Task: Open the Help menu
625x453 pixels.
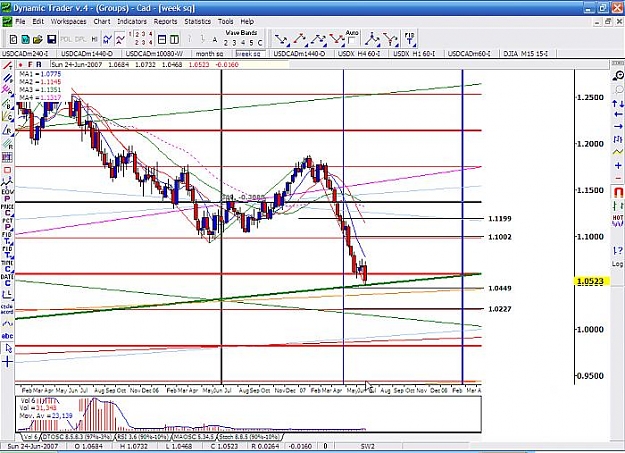Action: (247, 22)
